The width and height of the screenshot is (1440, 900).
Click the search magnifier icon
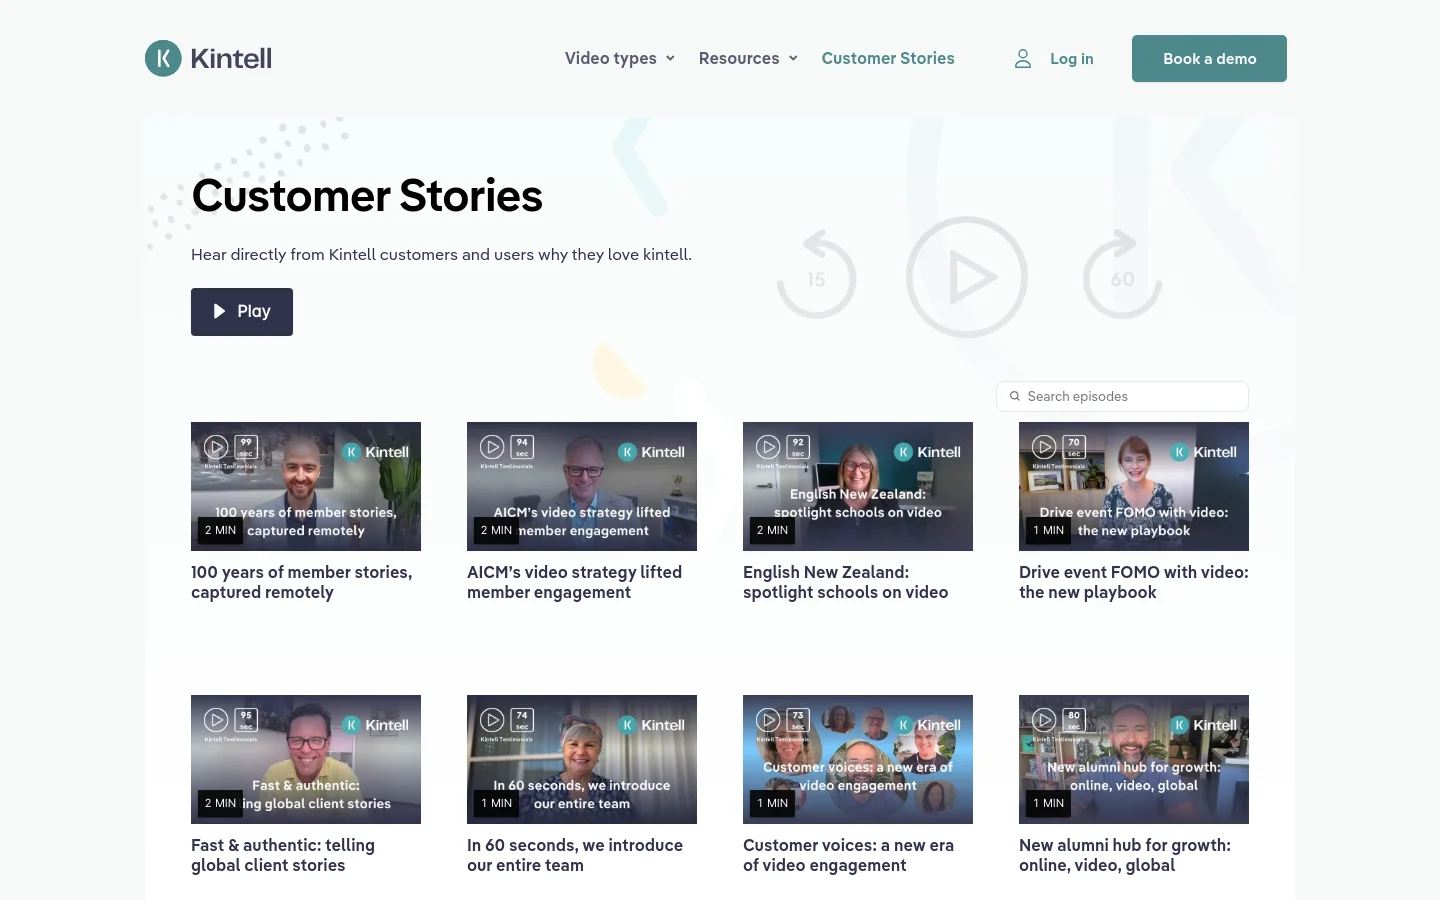[x=1015, y=396]
